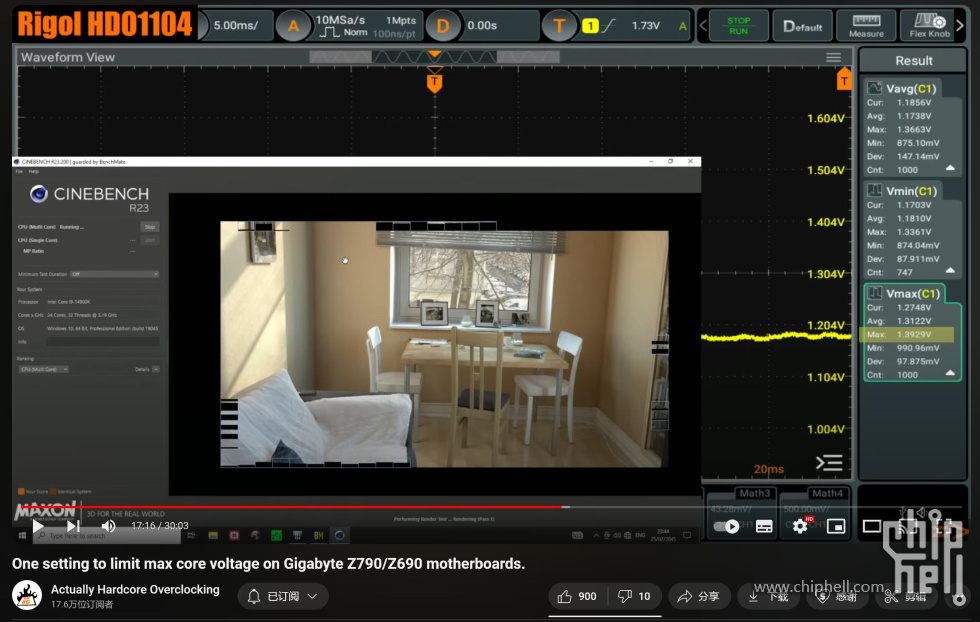This screenshot has height=622, width=980.
Task: Open the Flex Knob settings
Action: tap(929, 26)
